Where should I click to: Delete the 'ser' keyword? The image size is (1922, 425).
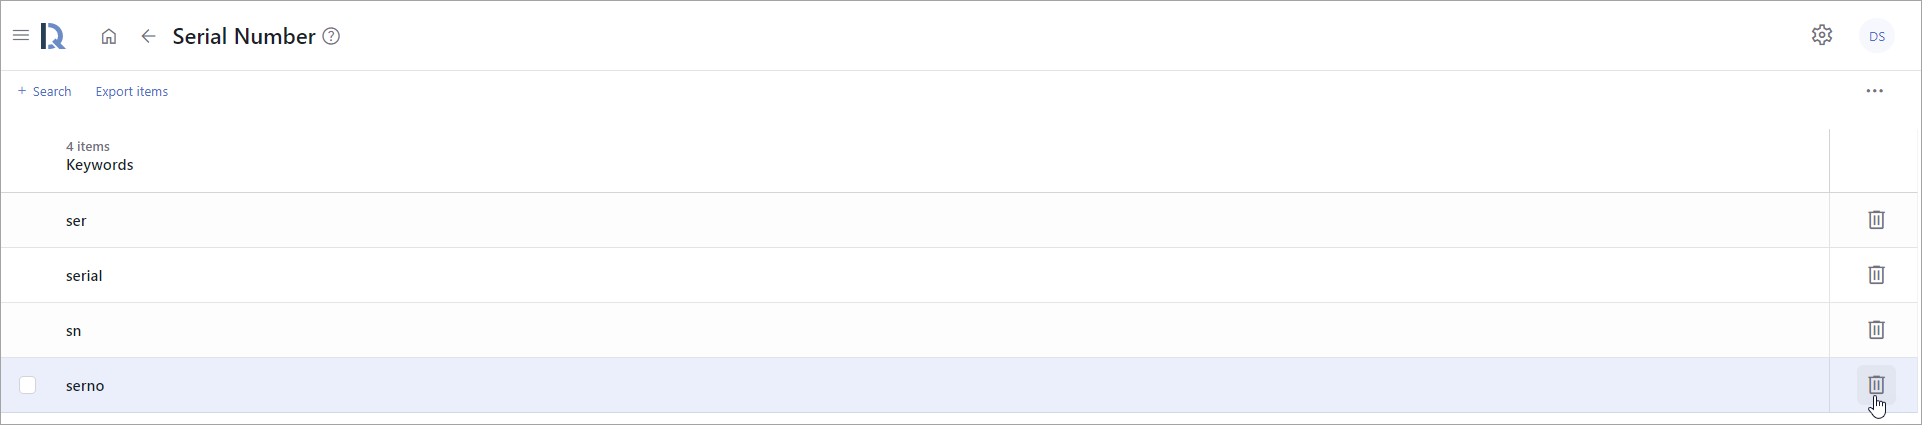[1876, 220]
